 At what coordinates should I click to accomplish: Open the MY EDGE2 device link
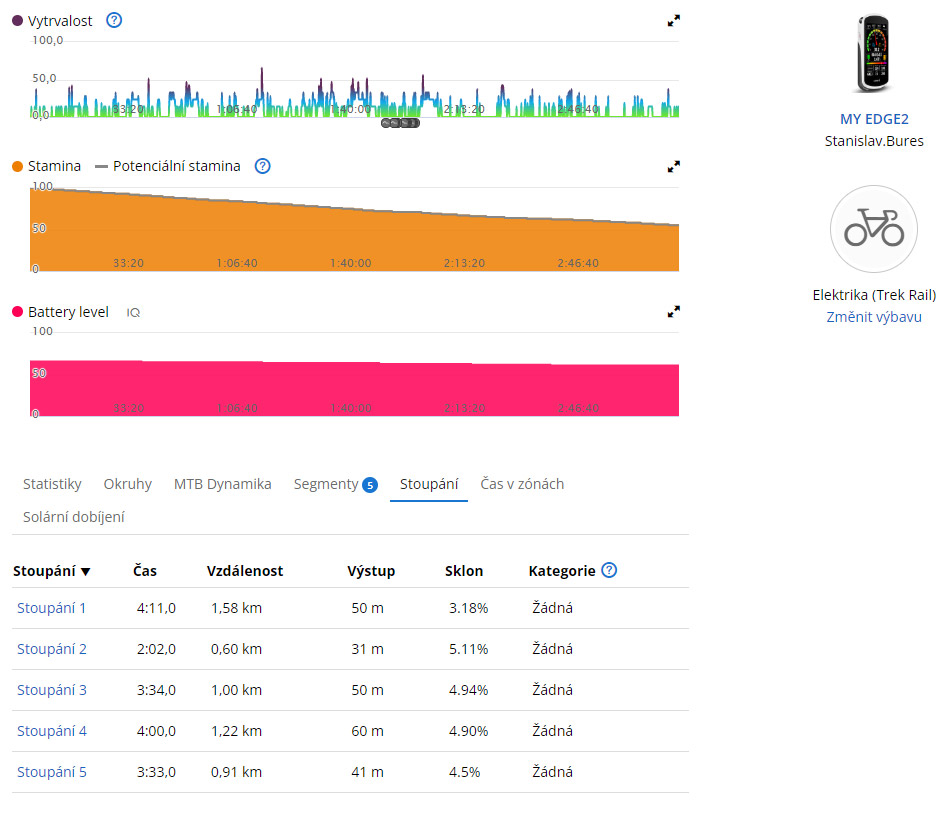[x=874, y=119]
